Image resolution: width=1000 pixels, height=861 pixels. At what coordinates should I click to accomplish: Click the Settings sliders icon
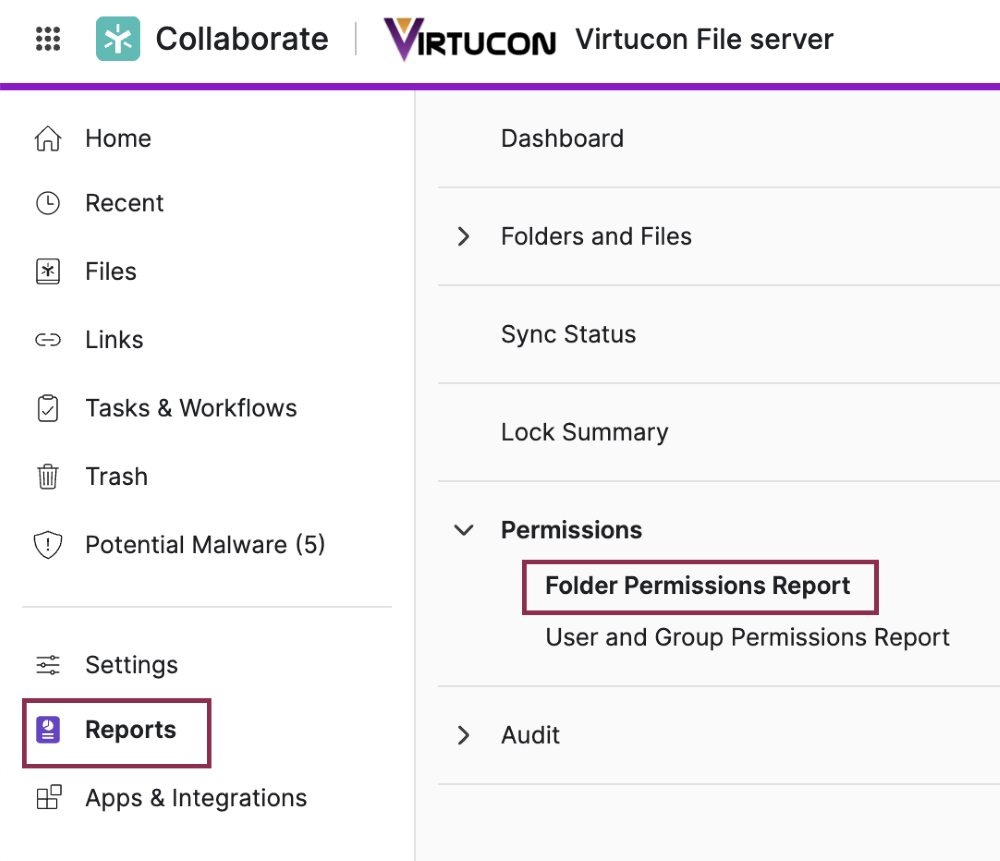tap(48, 665)
